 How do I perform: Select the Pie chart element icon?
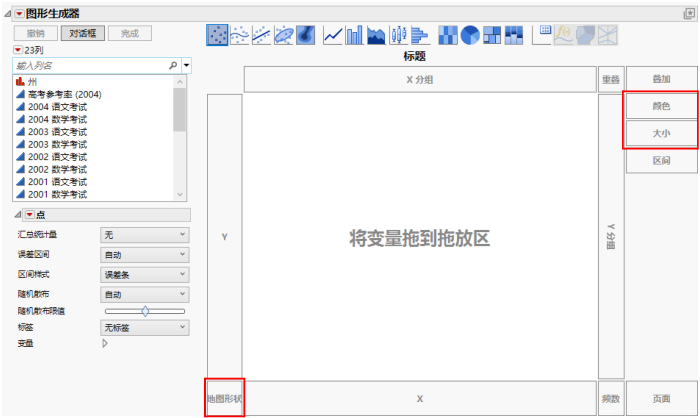(x=470, y=35)
